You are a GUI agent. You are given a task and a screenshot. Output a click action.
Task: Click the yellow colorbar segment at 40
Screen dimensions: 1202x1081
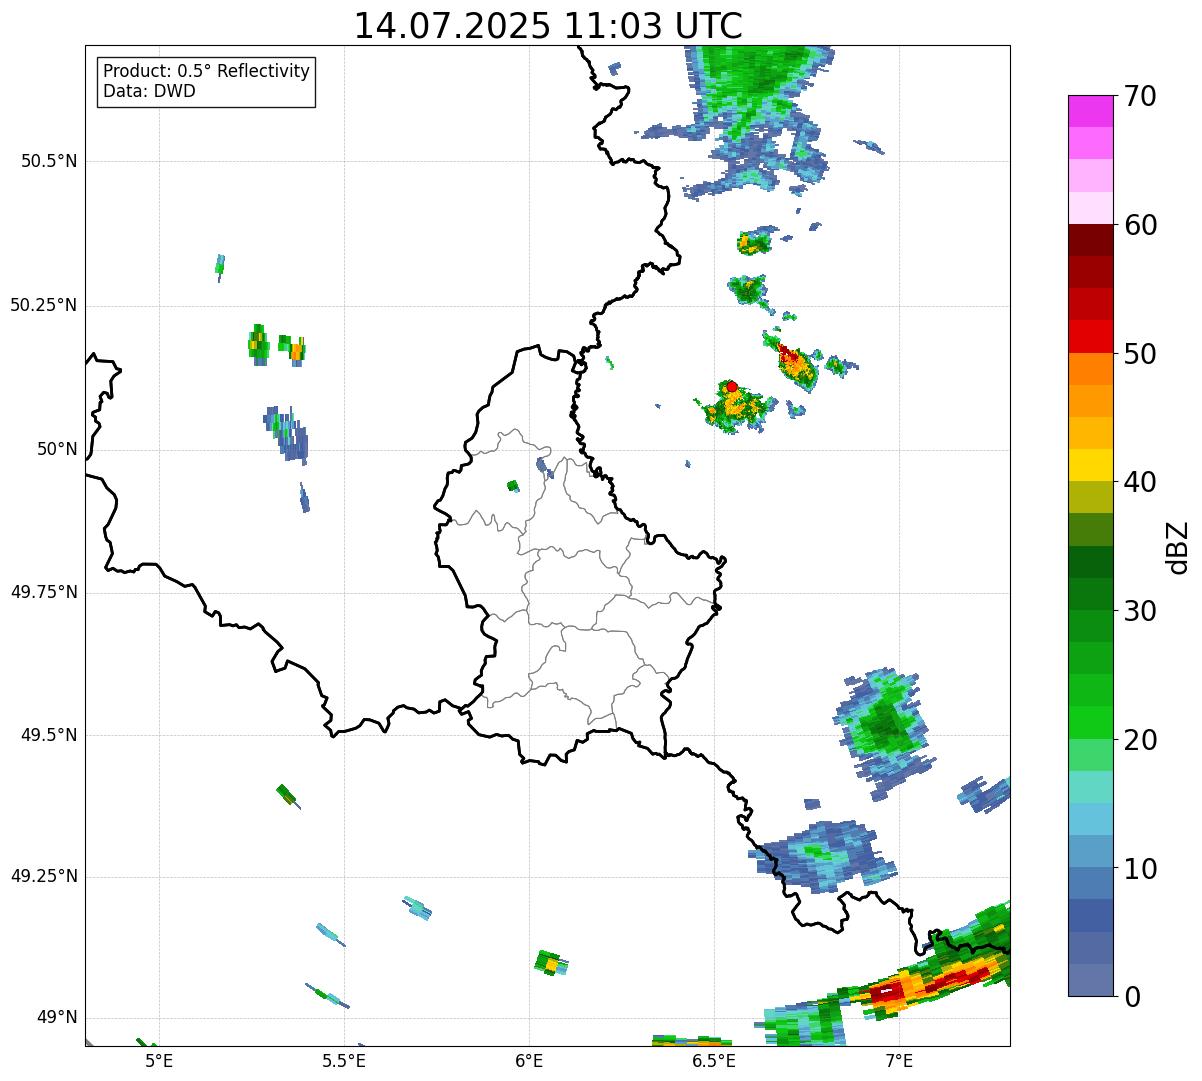(x=1090, y=466)
